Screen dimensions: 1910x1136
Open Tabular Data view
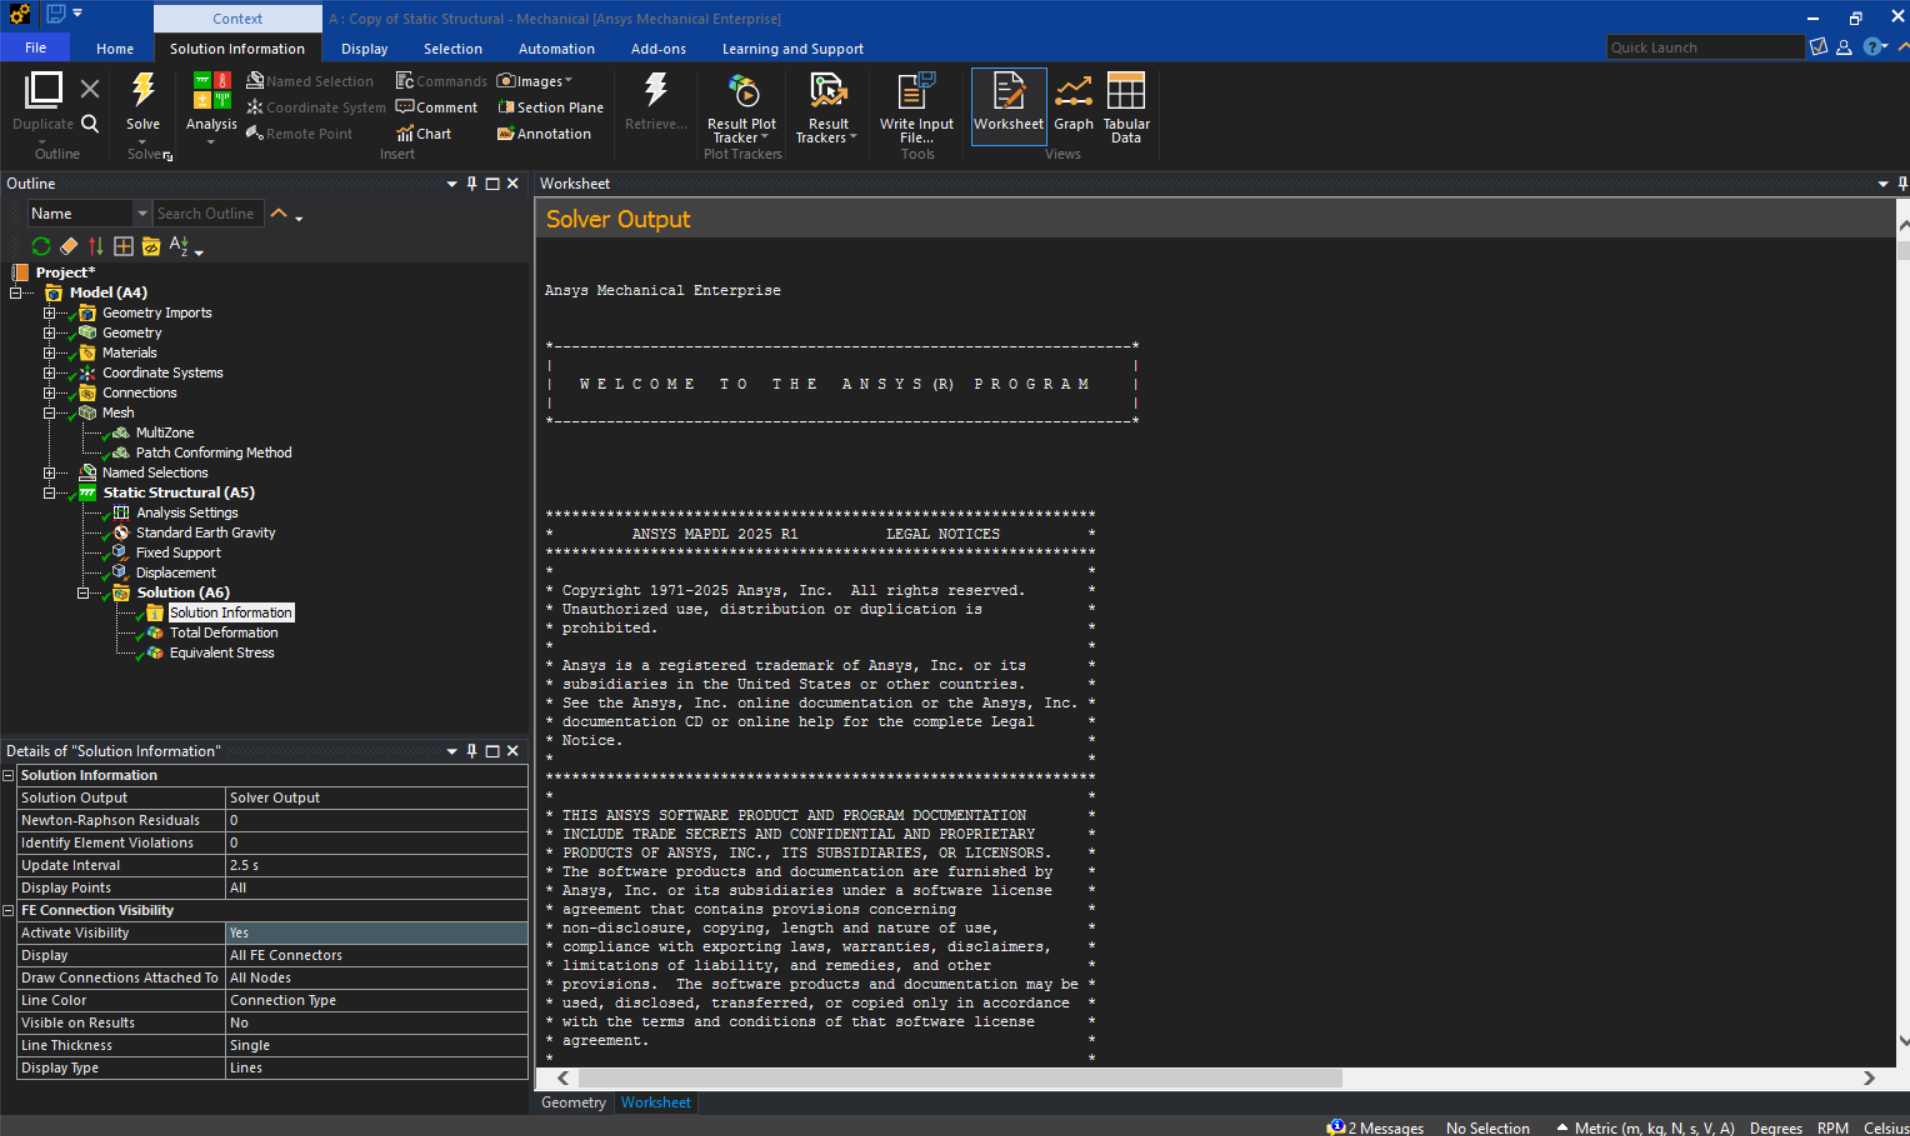[1126, 104]
